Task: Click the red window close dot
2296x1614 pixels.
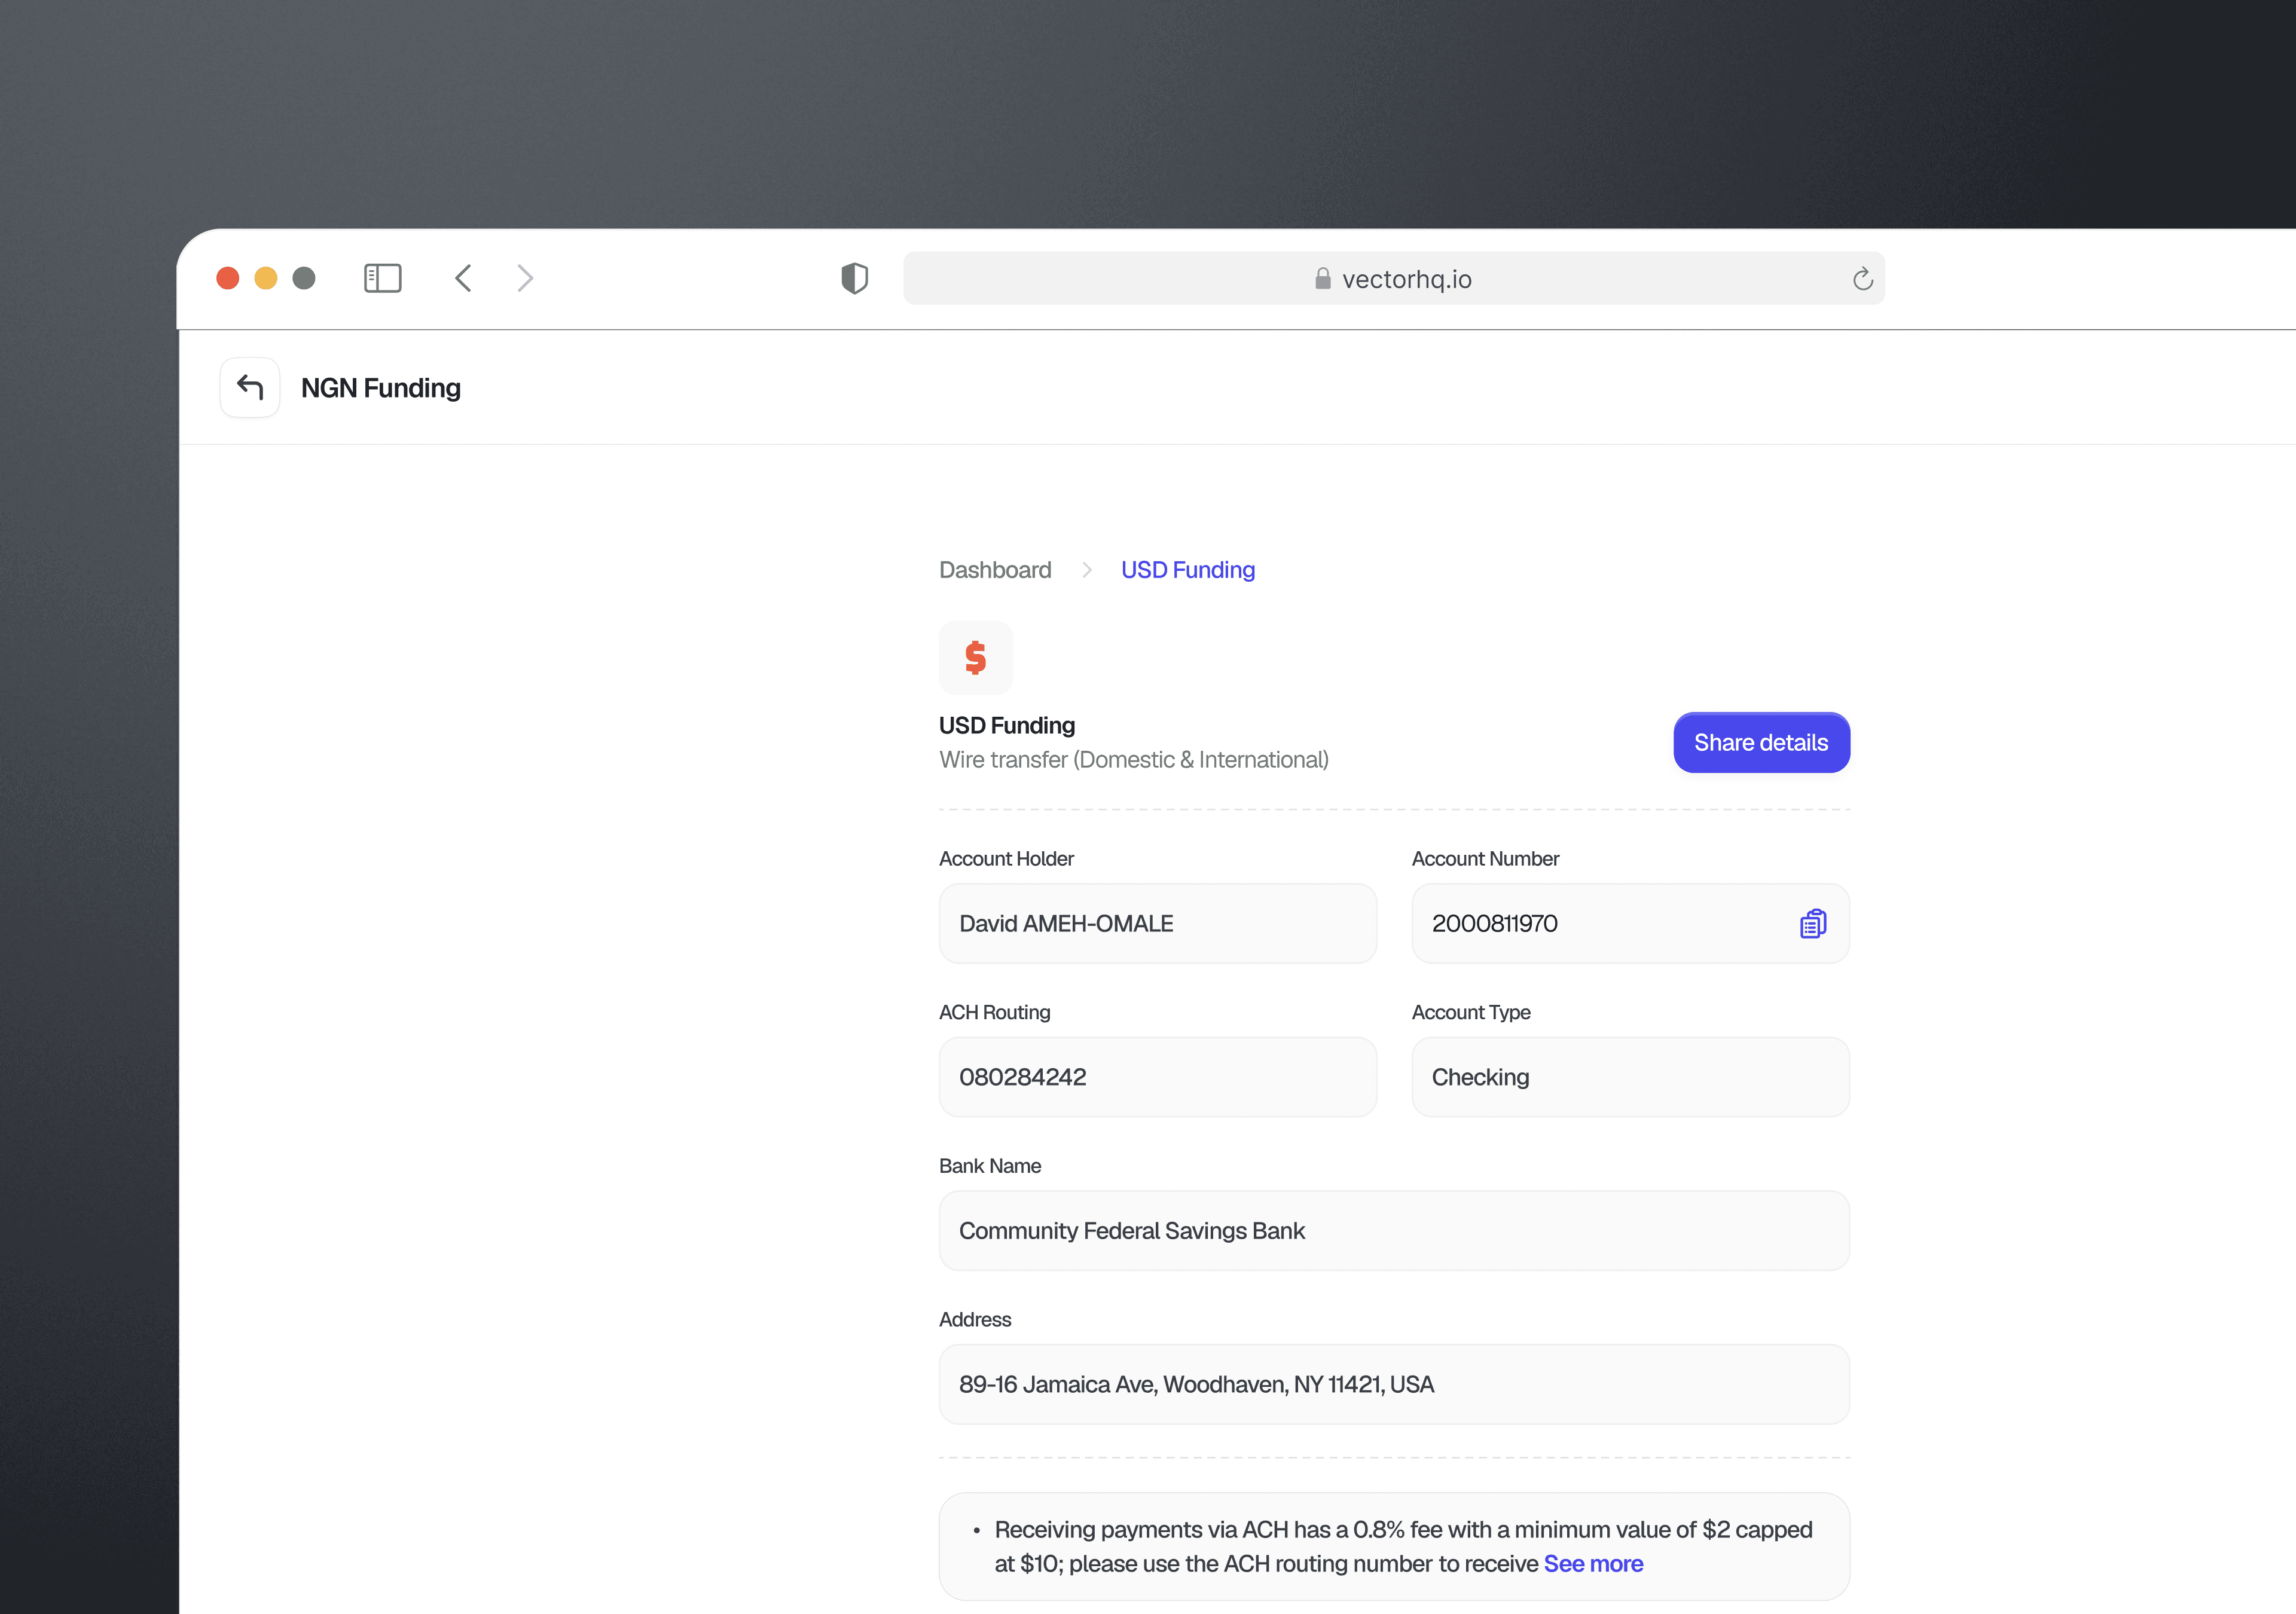Action: [x=228, y=278]
